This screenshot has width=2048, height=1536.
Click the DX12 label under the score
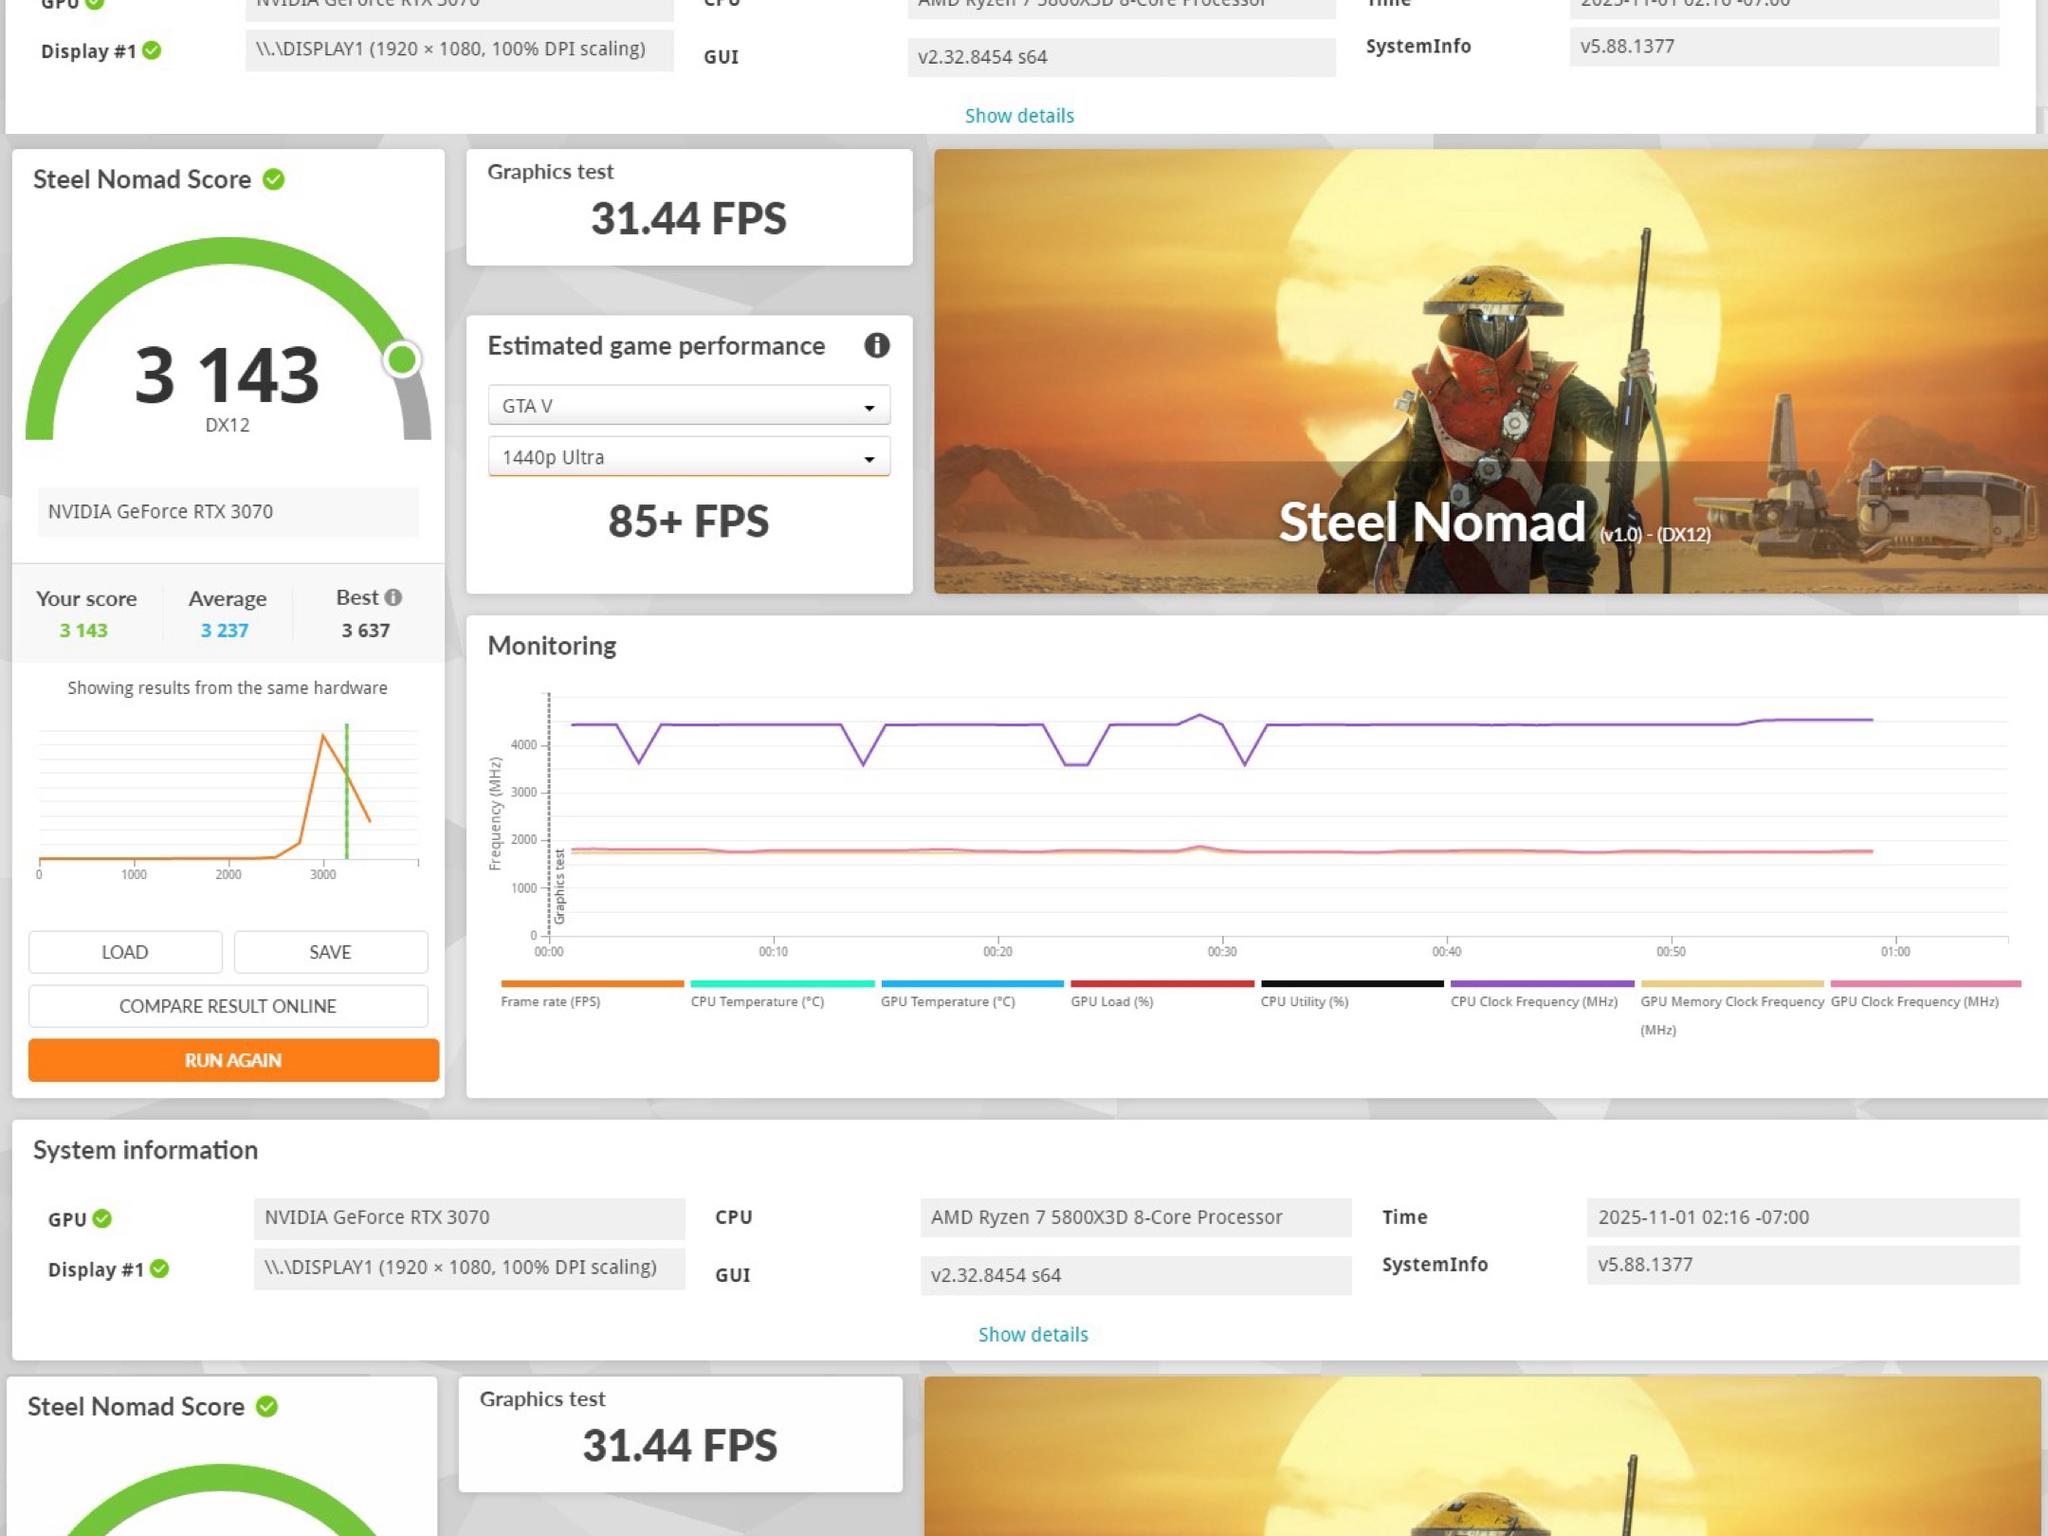[x=227, y=425]
